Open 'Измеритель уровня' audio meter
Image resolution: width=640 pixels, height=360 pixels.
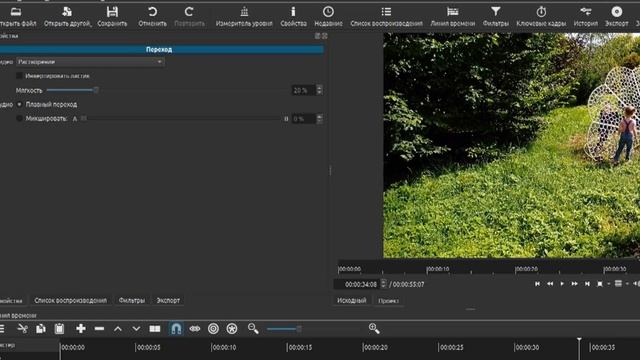[x=244, y=16]
